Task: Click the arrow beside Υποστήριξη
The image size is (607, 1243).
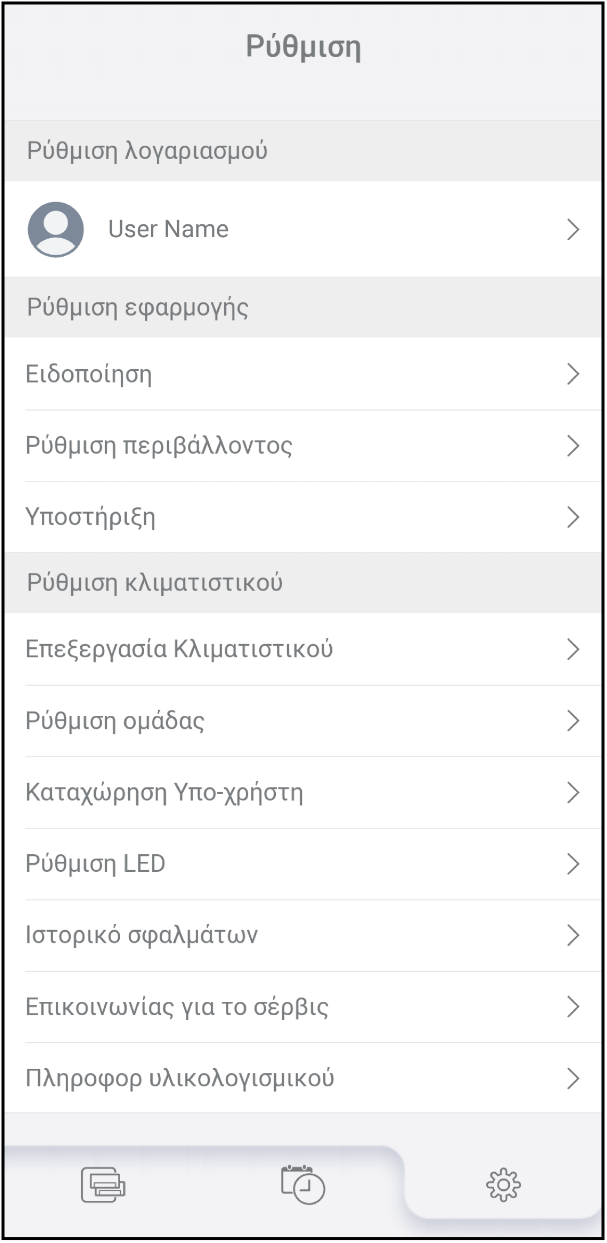Action: click(x=573, y=517)
